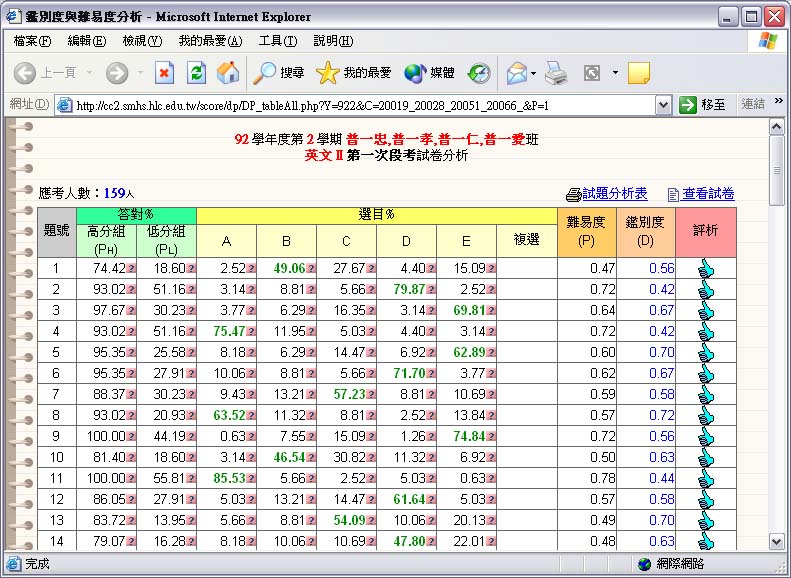Viewport: 791px width, 578px height.
Task: Expand the Mail icon dropdown arrow
Action: point(533,73)
